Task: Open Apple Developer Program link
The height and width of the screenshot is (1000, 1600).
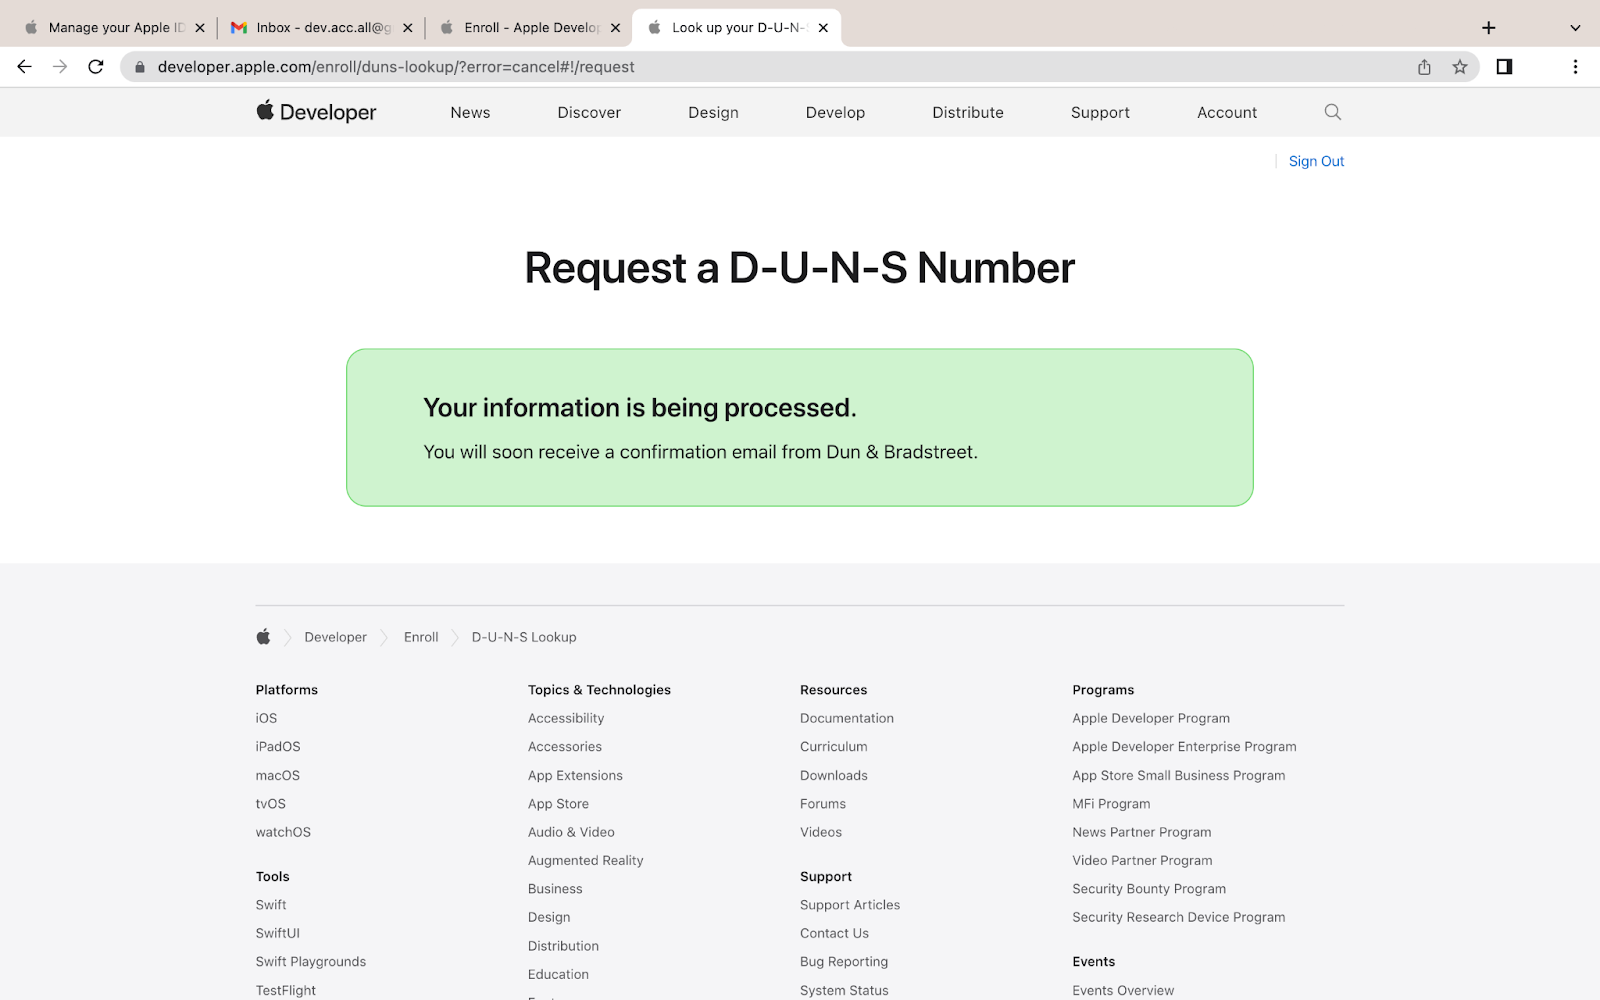Action: (x=1151, y=718)
